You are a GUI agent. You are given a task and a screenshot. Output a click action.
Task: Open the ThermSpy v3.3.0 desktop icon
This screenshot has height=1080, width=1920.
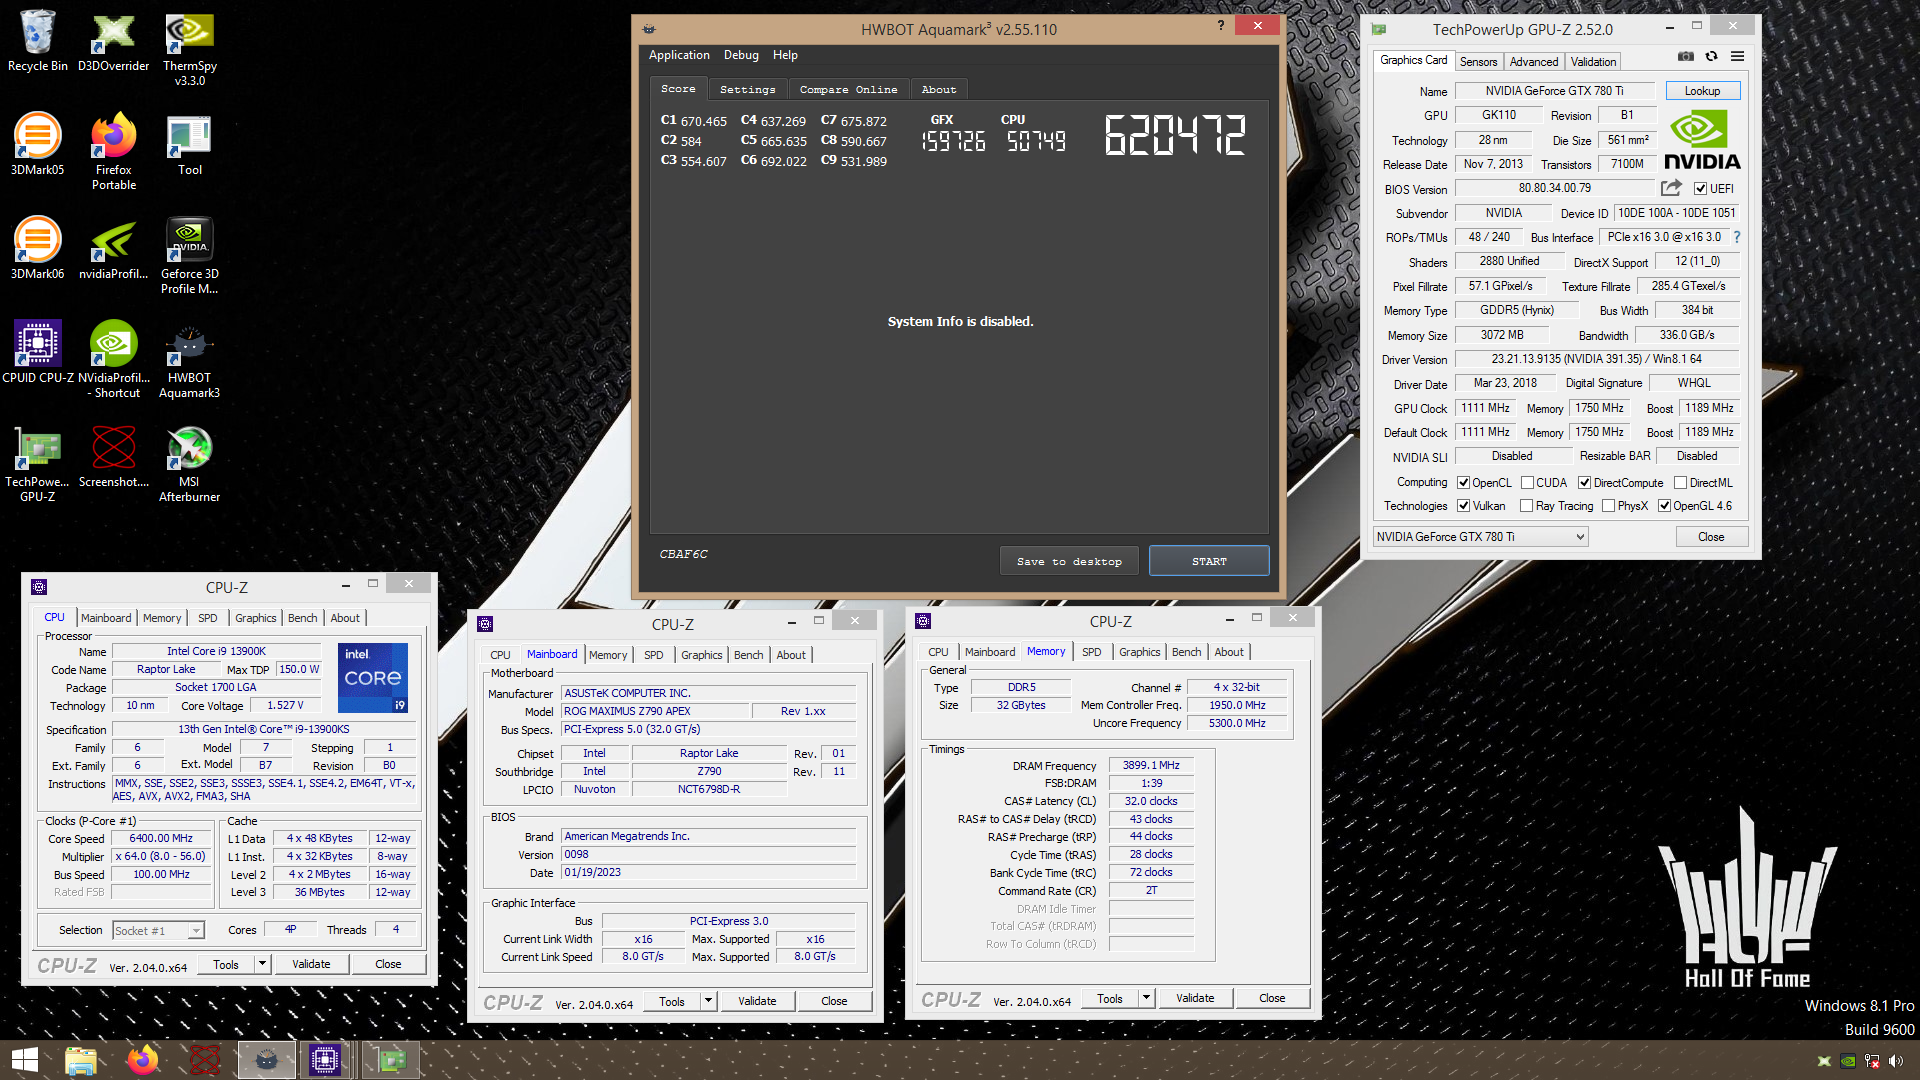coord(189,48)
